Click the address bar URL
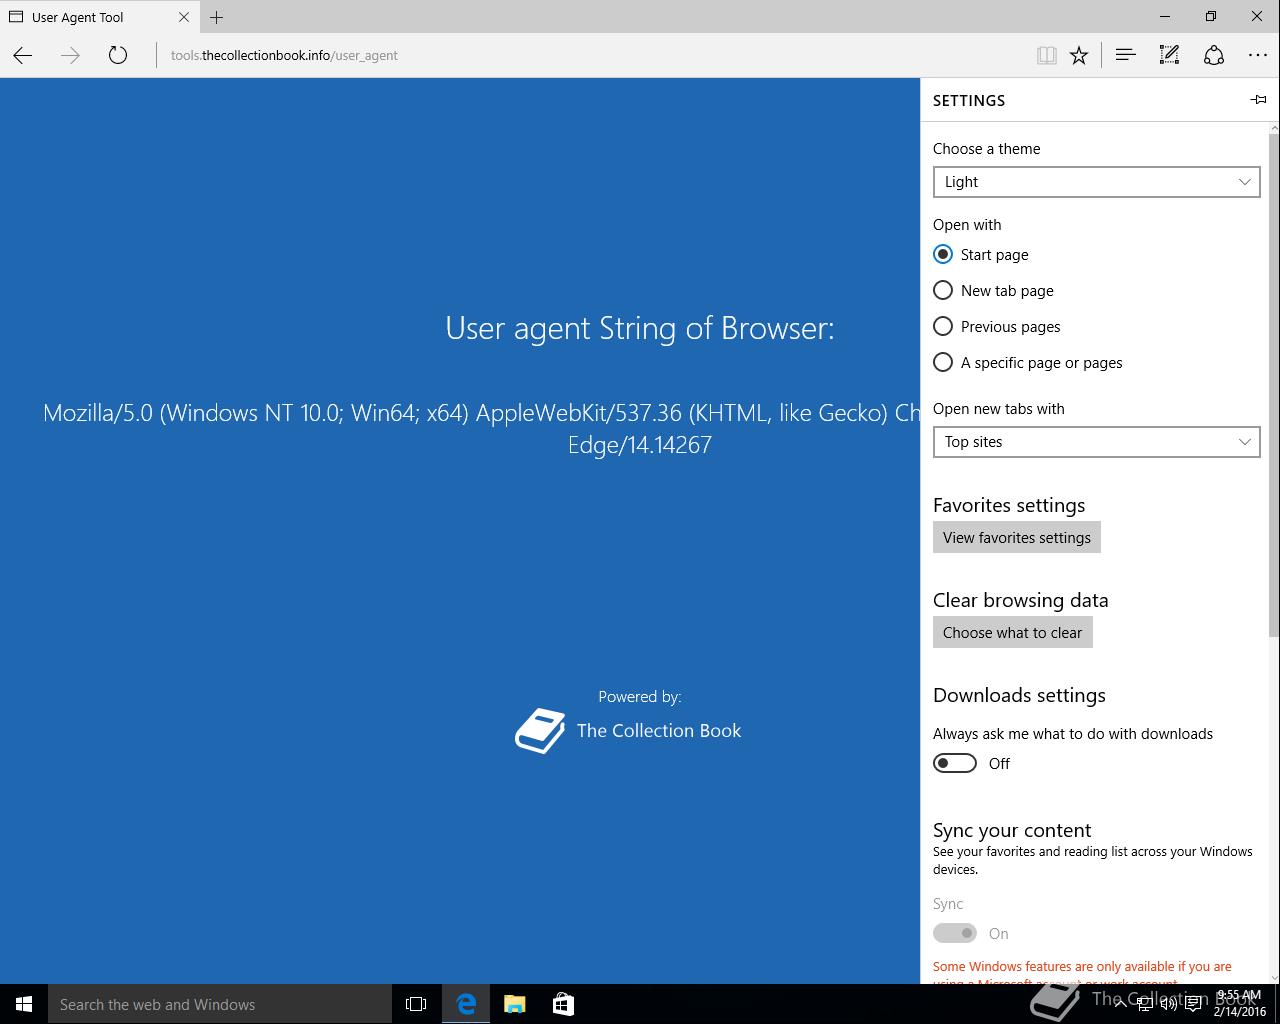Screen dimensions: 1280x1024 (284, 56)
